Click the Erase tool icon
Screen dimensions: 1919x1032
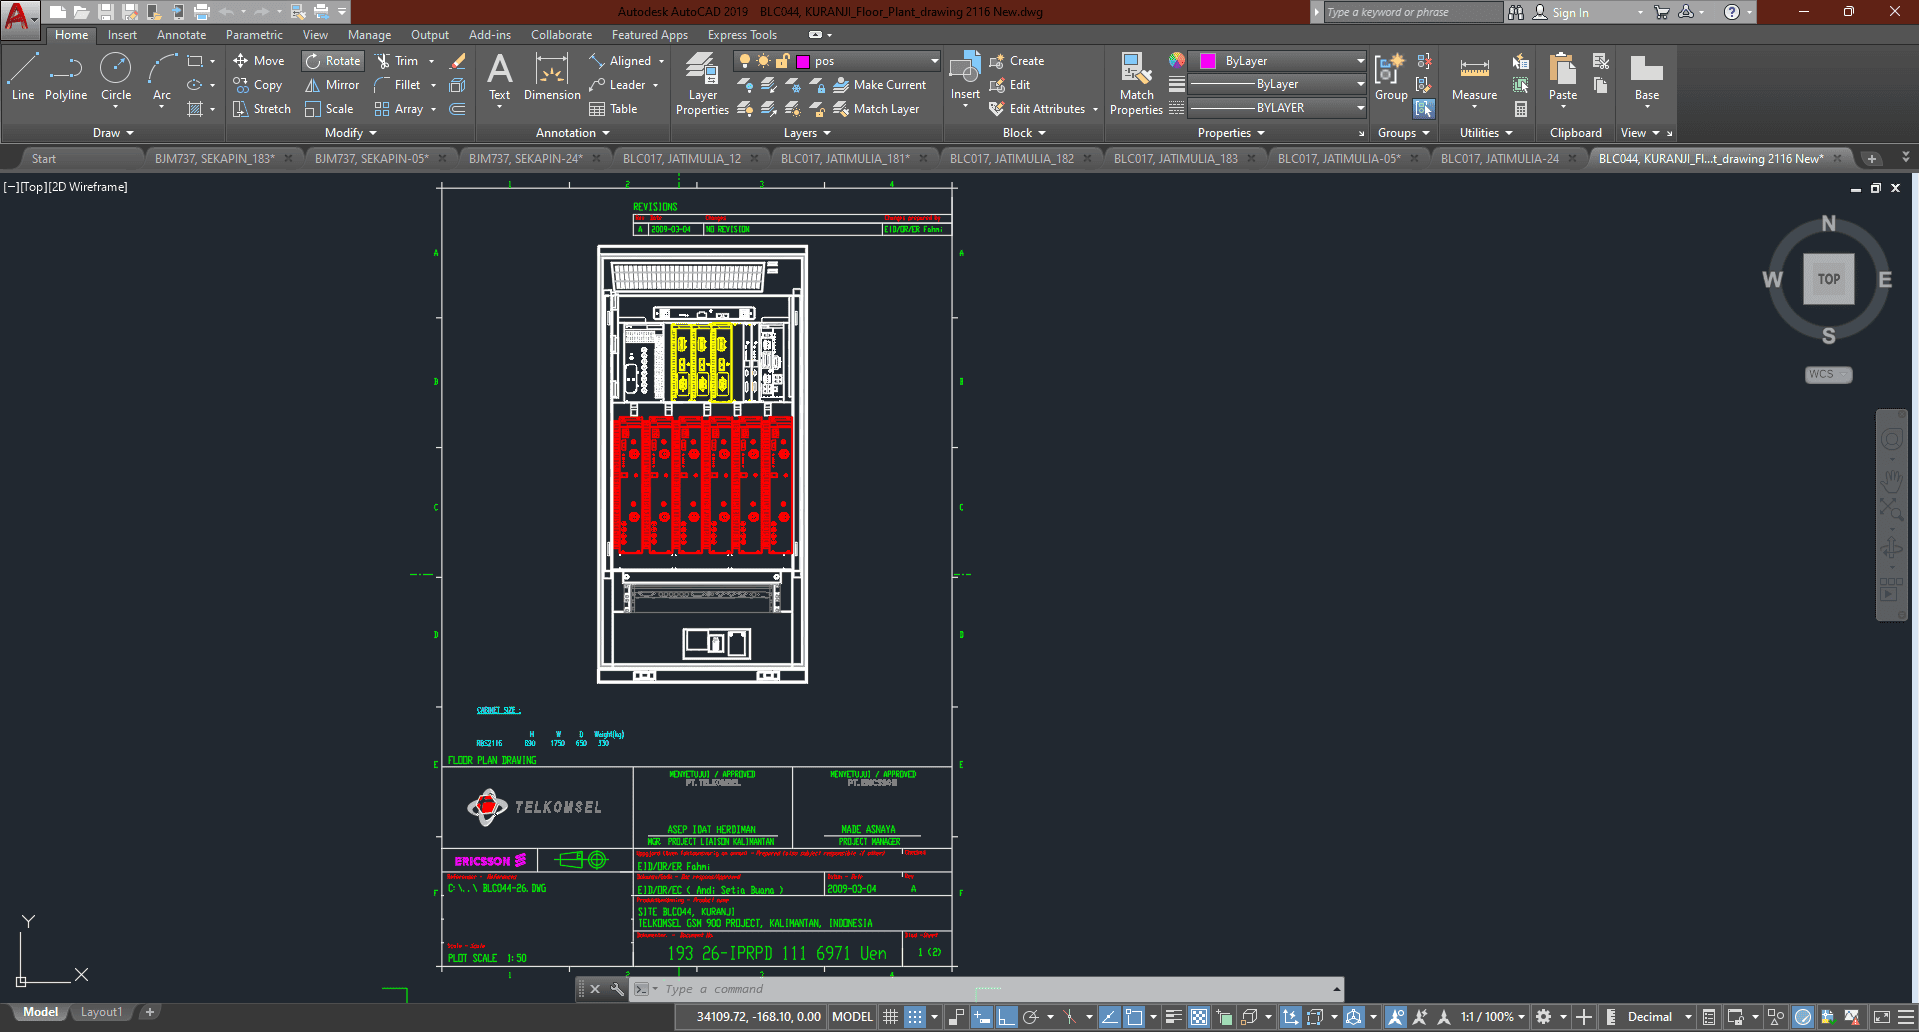point(458,61)
